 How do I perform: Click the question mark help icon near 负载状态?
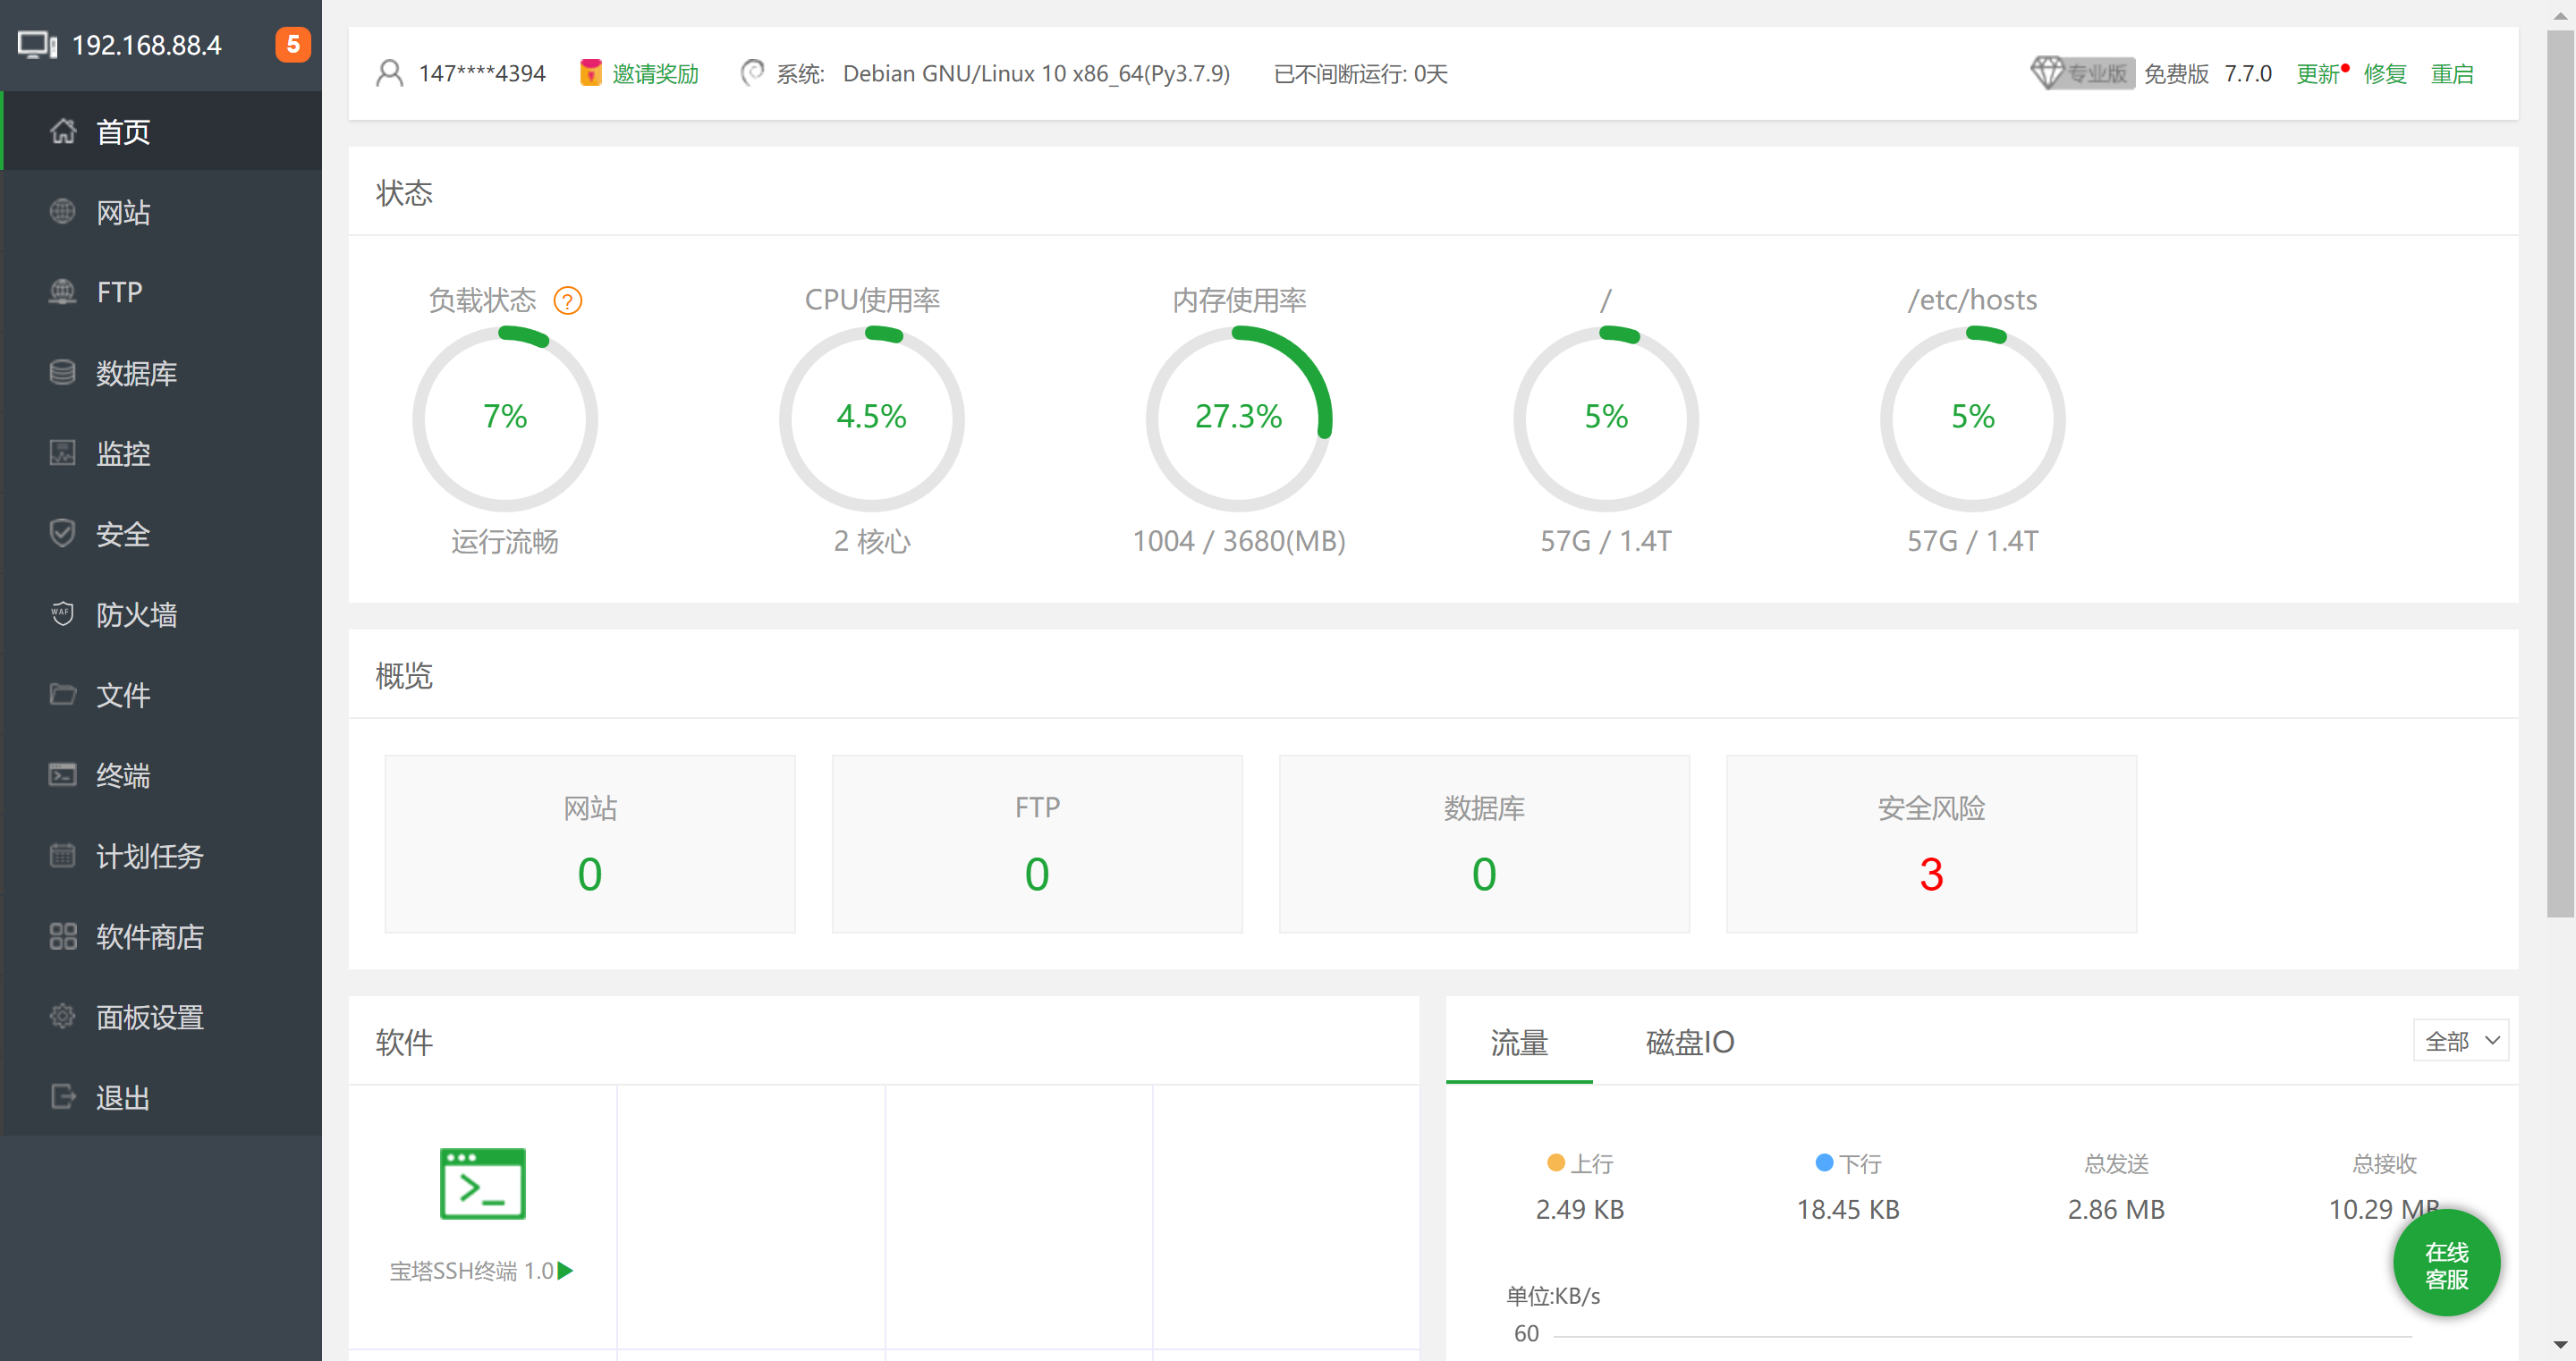[568, 300]
